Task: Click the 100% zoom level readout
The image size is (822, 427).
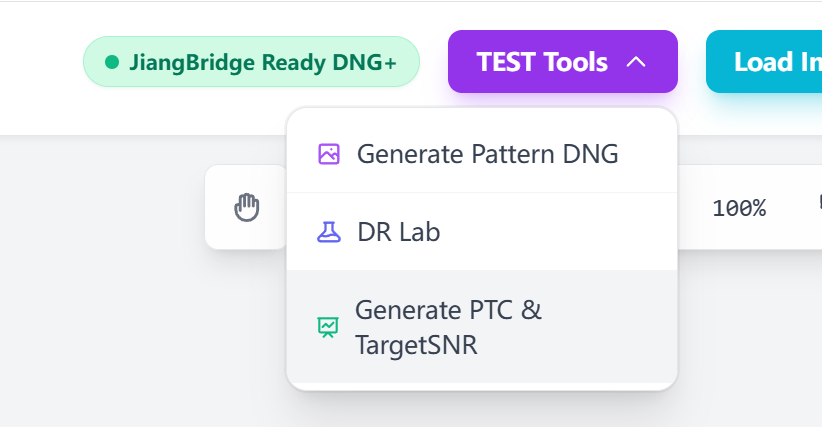Action: coord(739,208)
